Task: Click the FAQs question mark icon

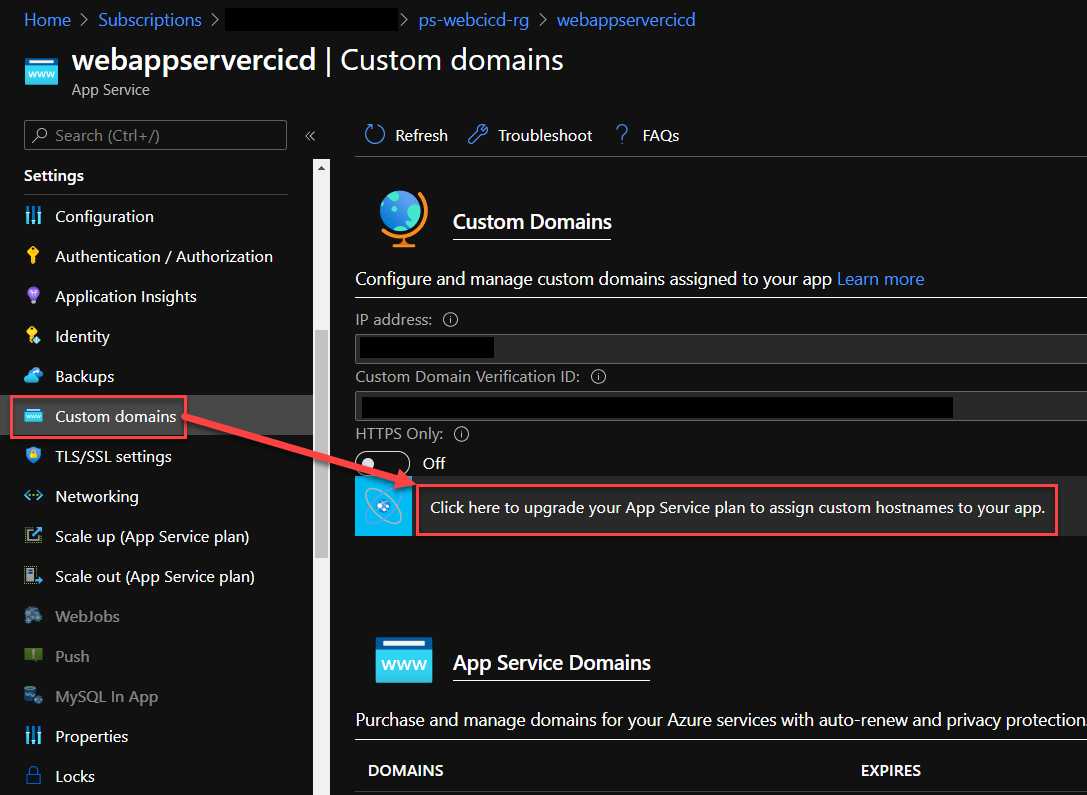Action: click(620, 134)
